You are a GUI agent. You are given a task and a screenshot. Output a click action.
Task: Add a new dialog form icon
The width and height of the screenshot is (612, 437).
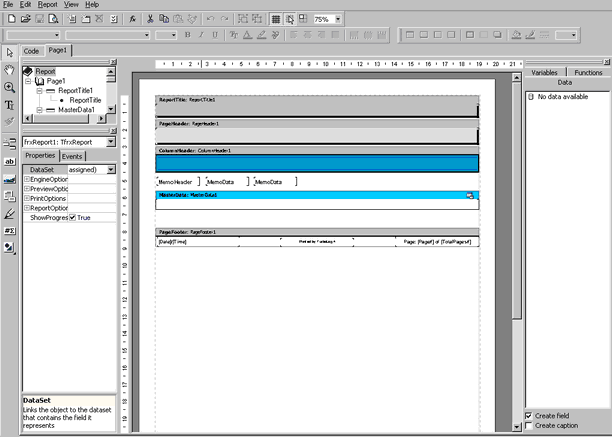85,19
